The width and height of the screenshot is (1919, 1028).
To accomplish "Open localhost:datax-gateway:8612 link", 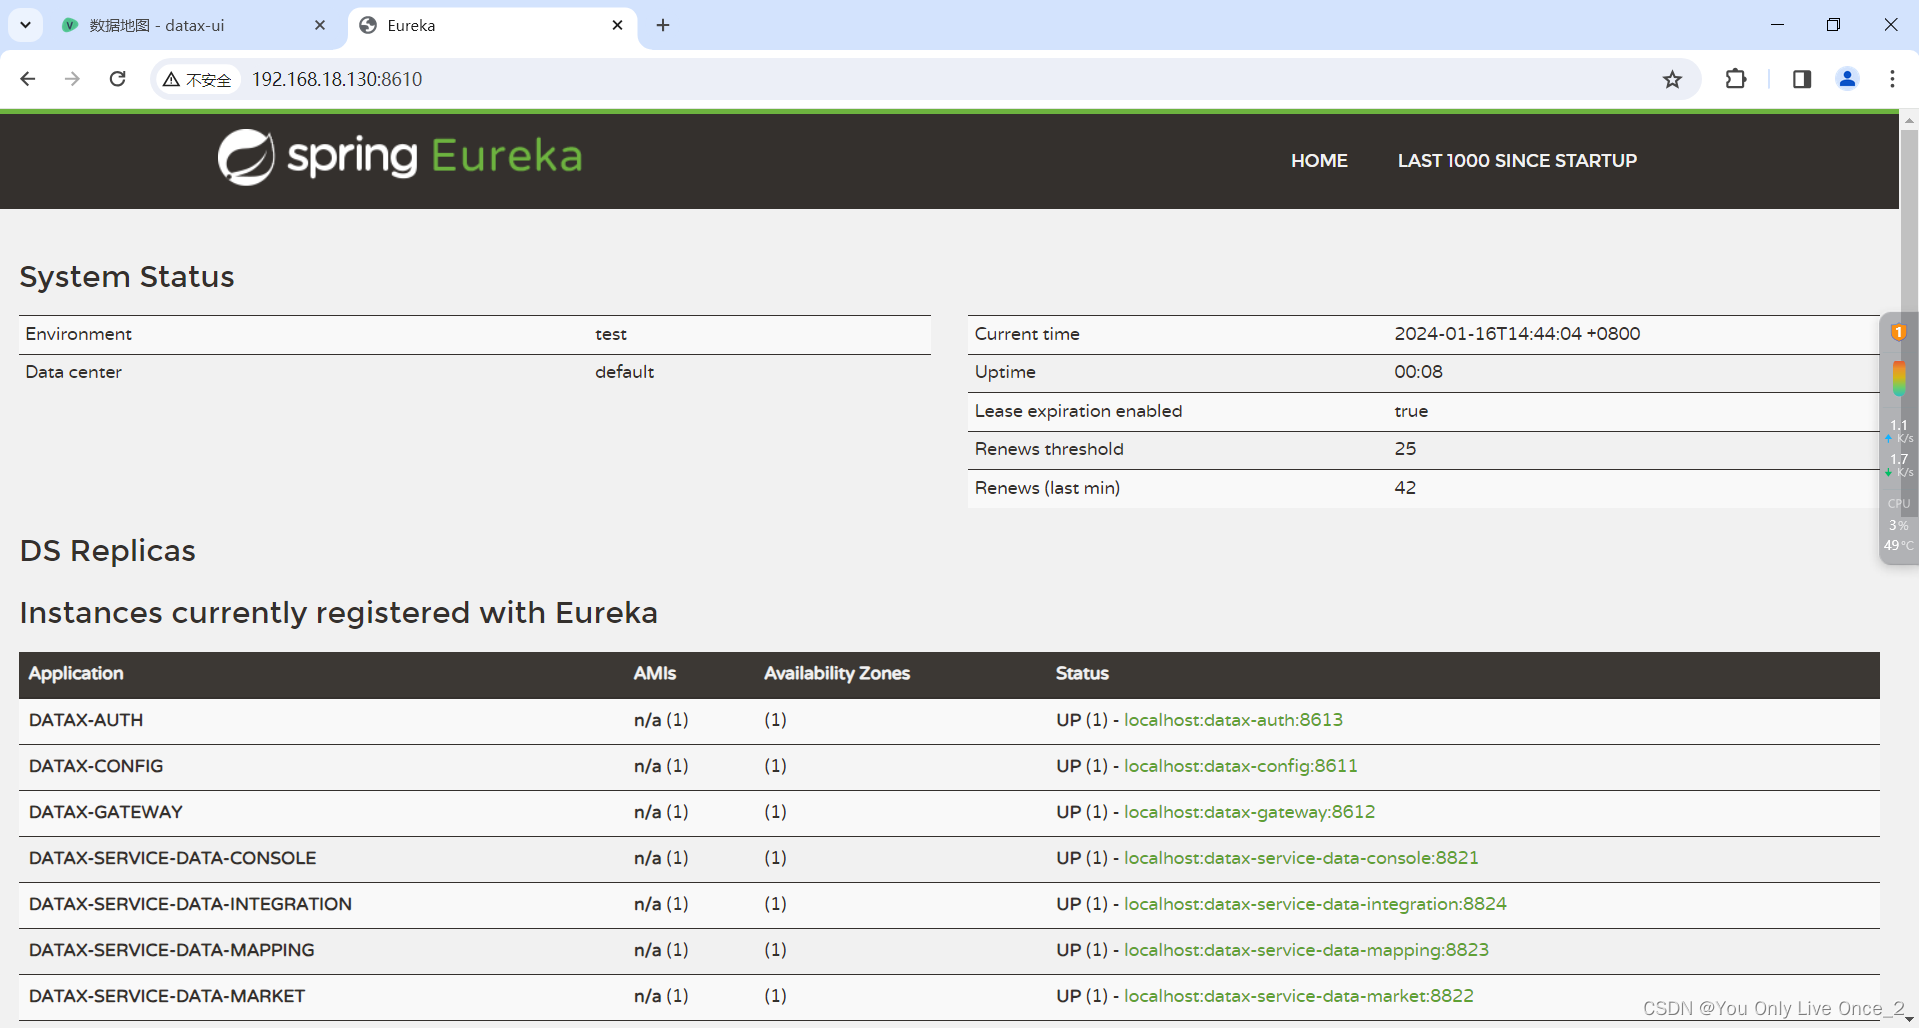I will point(1249,812).
